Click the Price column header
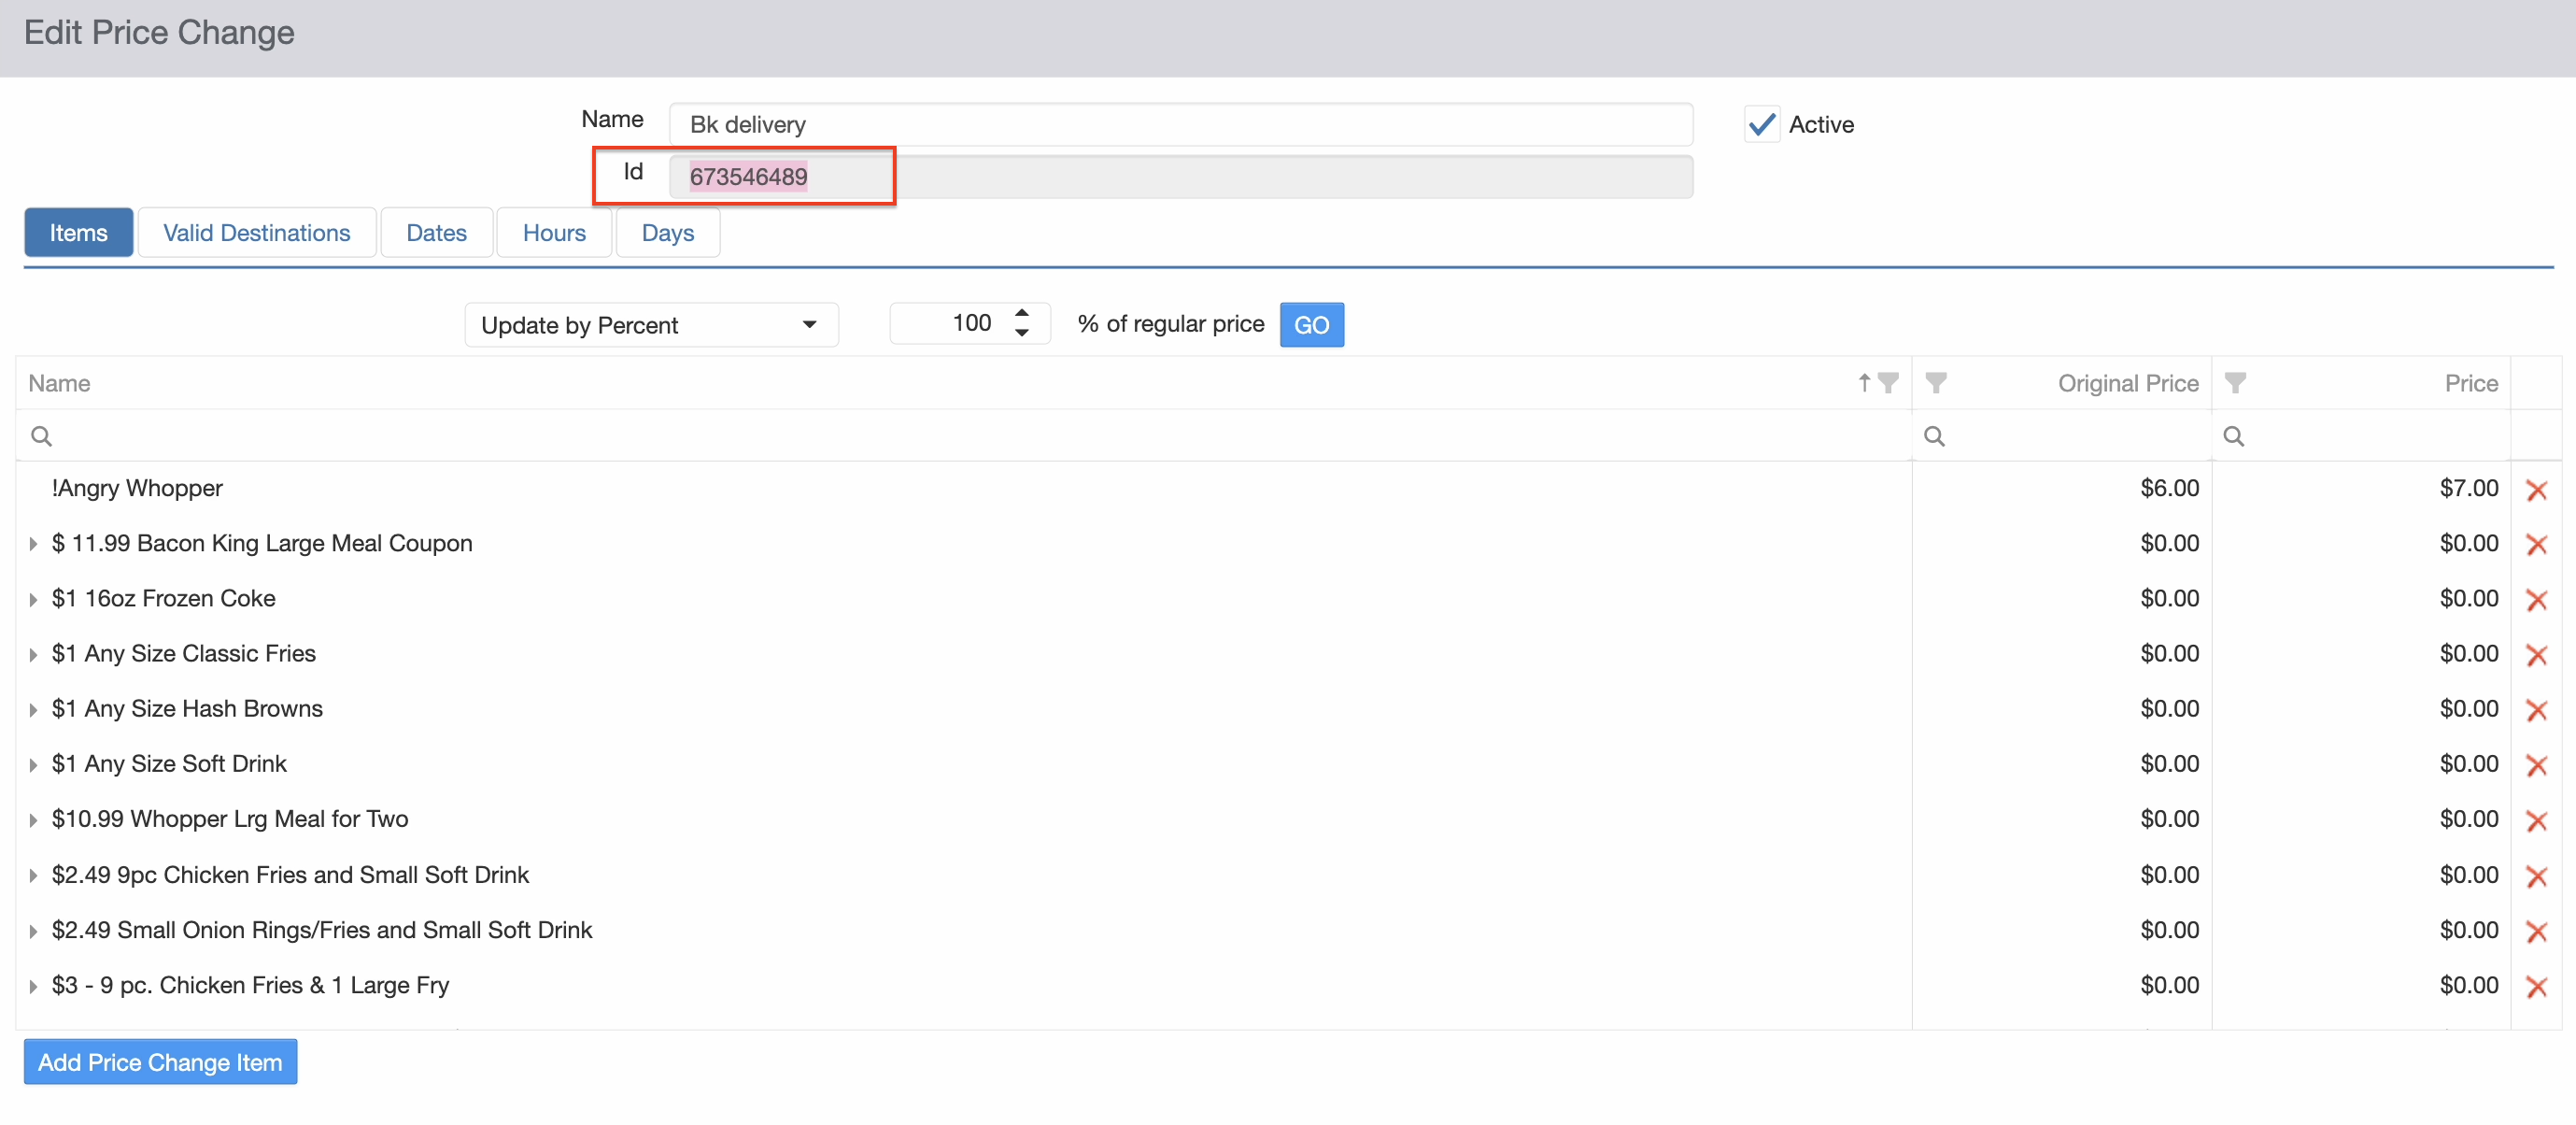Screen dimensions: 2576x1125 coord(2471,383)
